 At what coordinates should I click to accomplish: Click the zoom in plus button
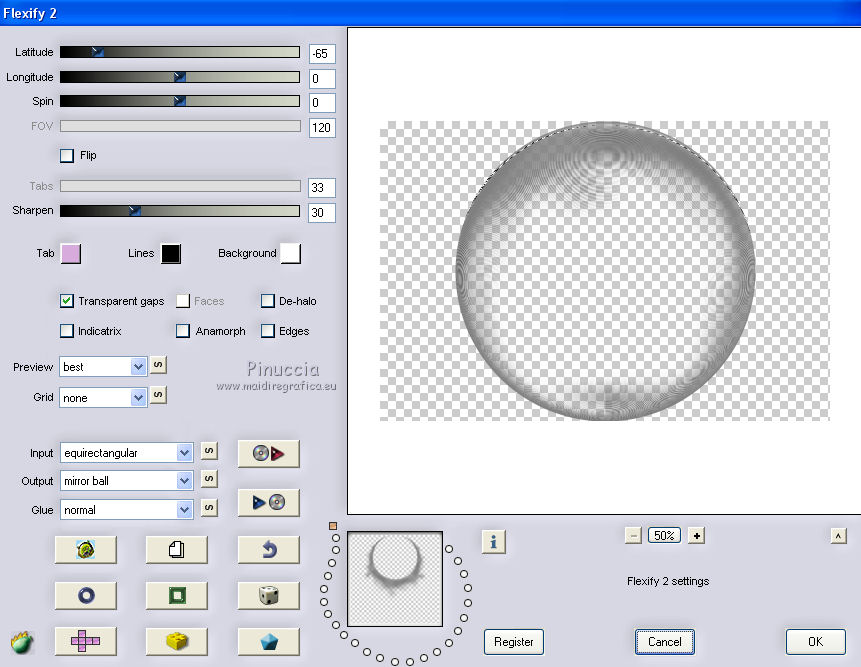pyautogui.click(x=696, y=536)
